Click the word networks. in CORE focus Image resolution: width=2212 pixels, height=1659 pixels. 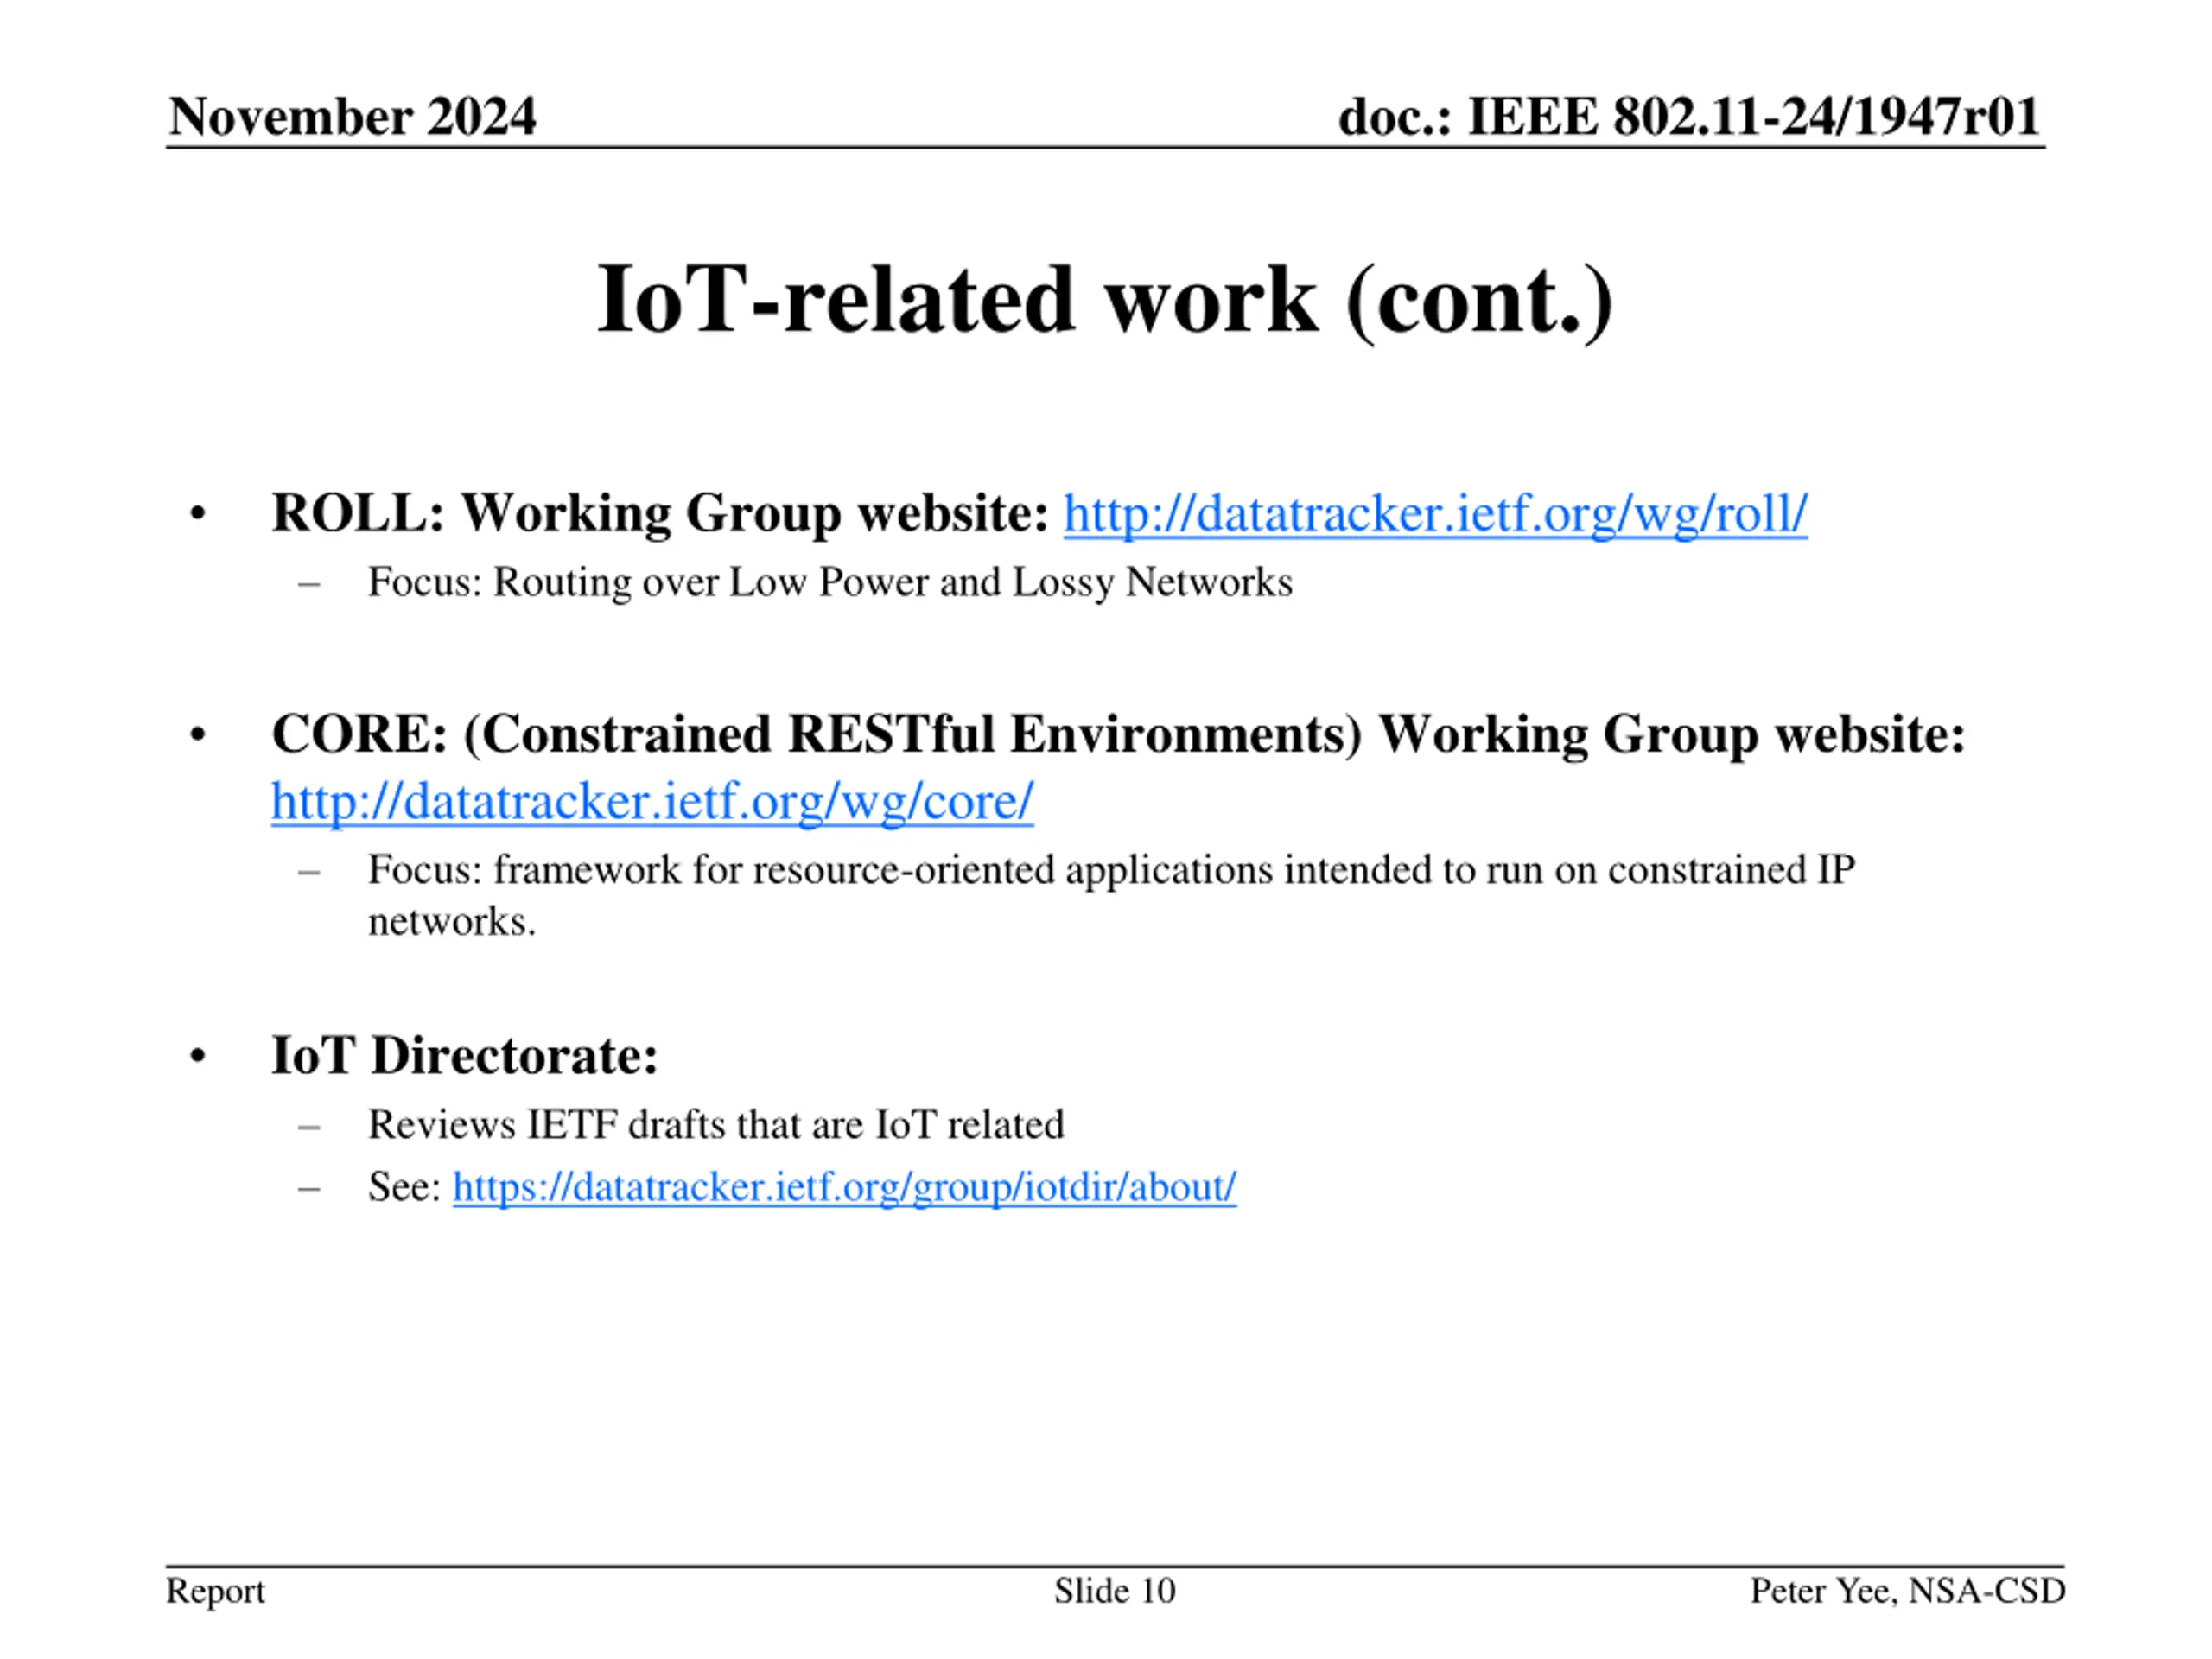(451, 921)
